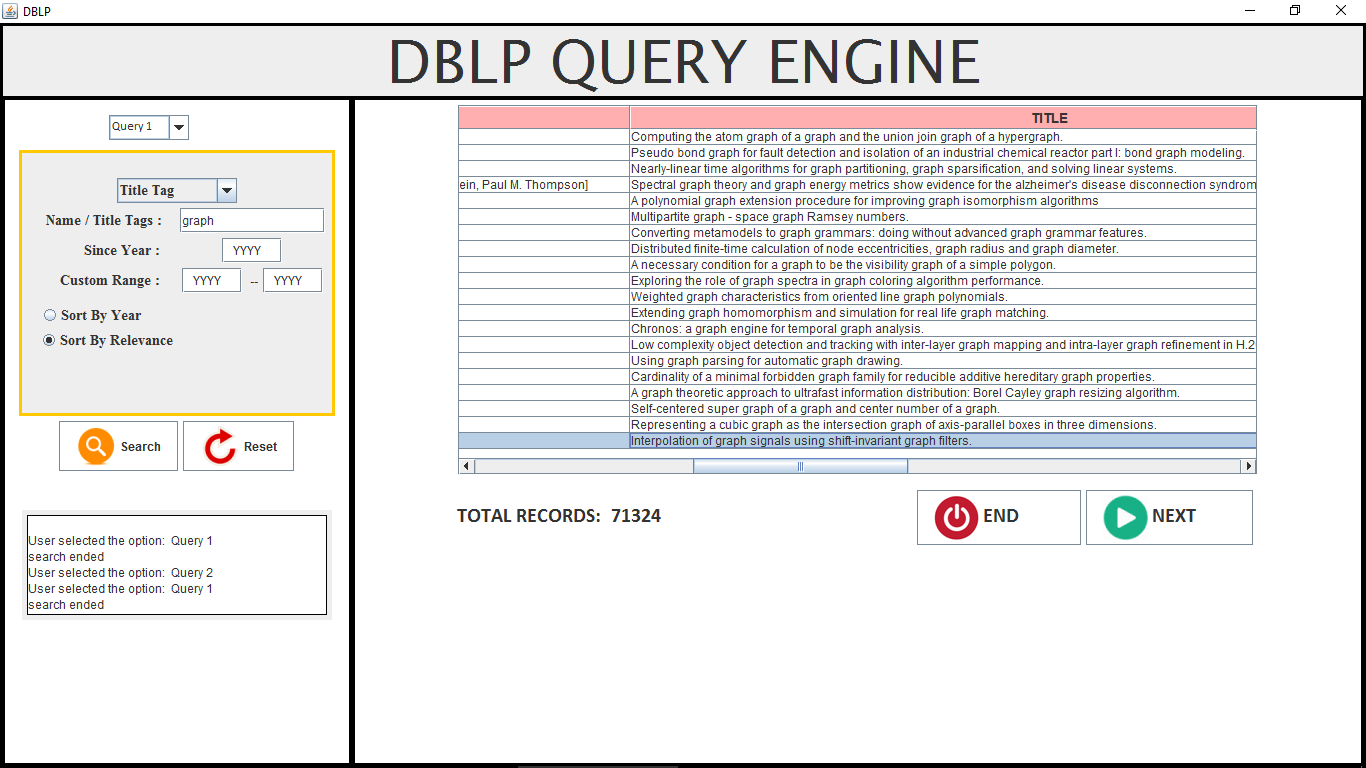Image resolution: width=1366 pixels, height=768 pixels.
Task: Minimize the DBLP window
Action: (x=1250, y=11)
